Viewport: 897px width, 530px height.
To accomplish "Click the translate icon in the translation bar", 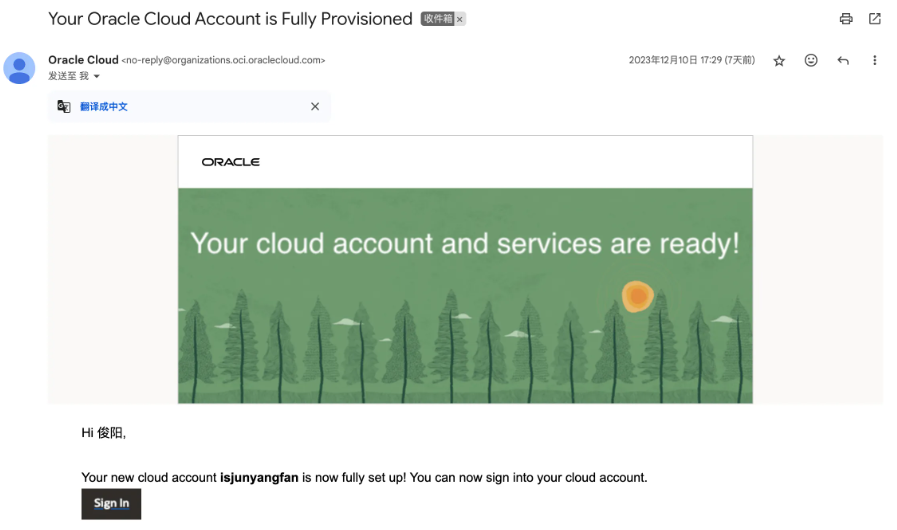I will pyautogui.click(x=64, y=107).
